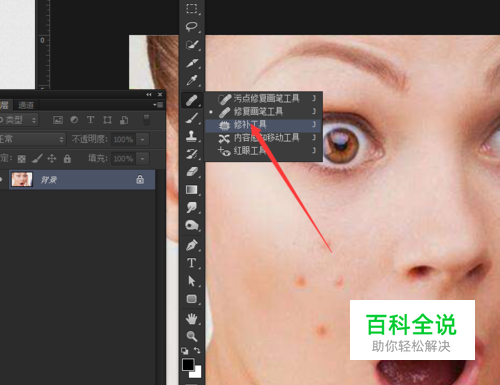
Task: Select the Smudge tool
Action: 192,208
